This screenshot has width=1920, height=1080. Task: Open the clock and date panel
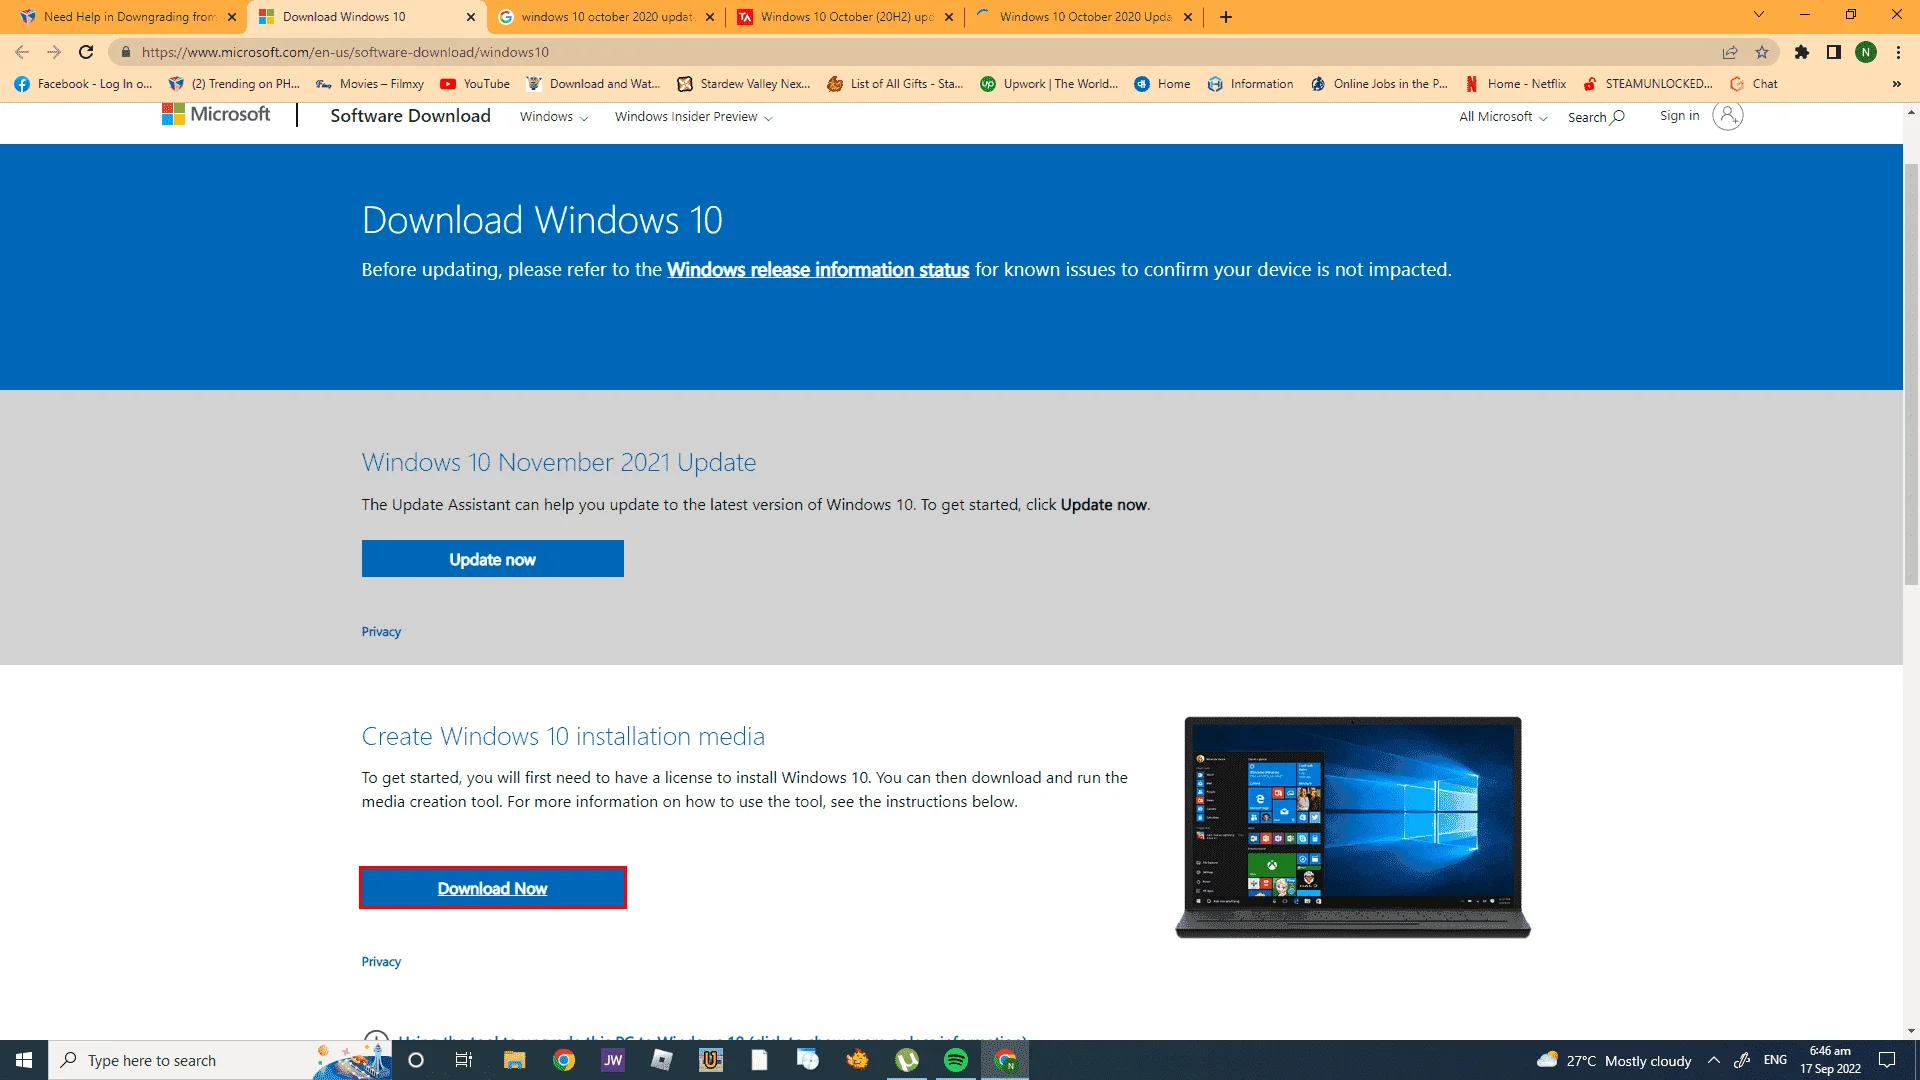coord(1830,1060)
